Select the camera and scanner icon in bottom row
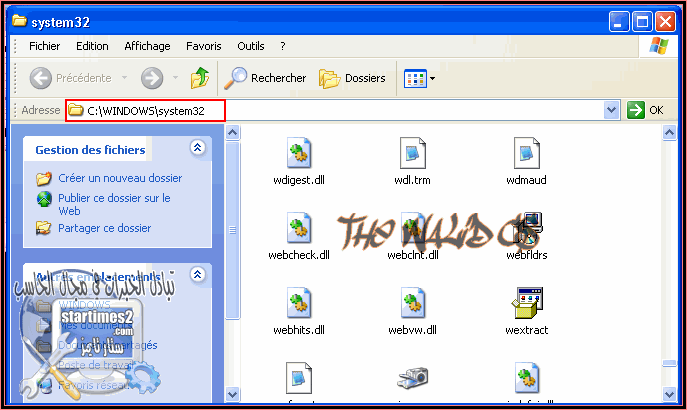 click(412, 378)
